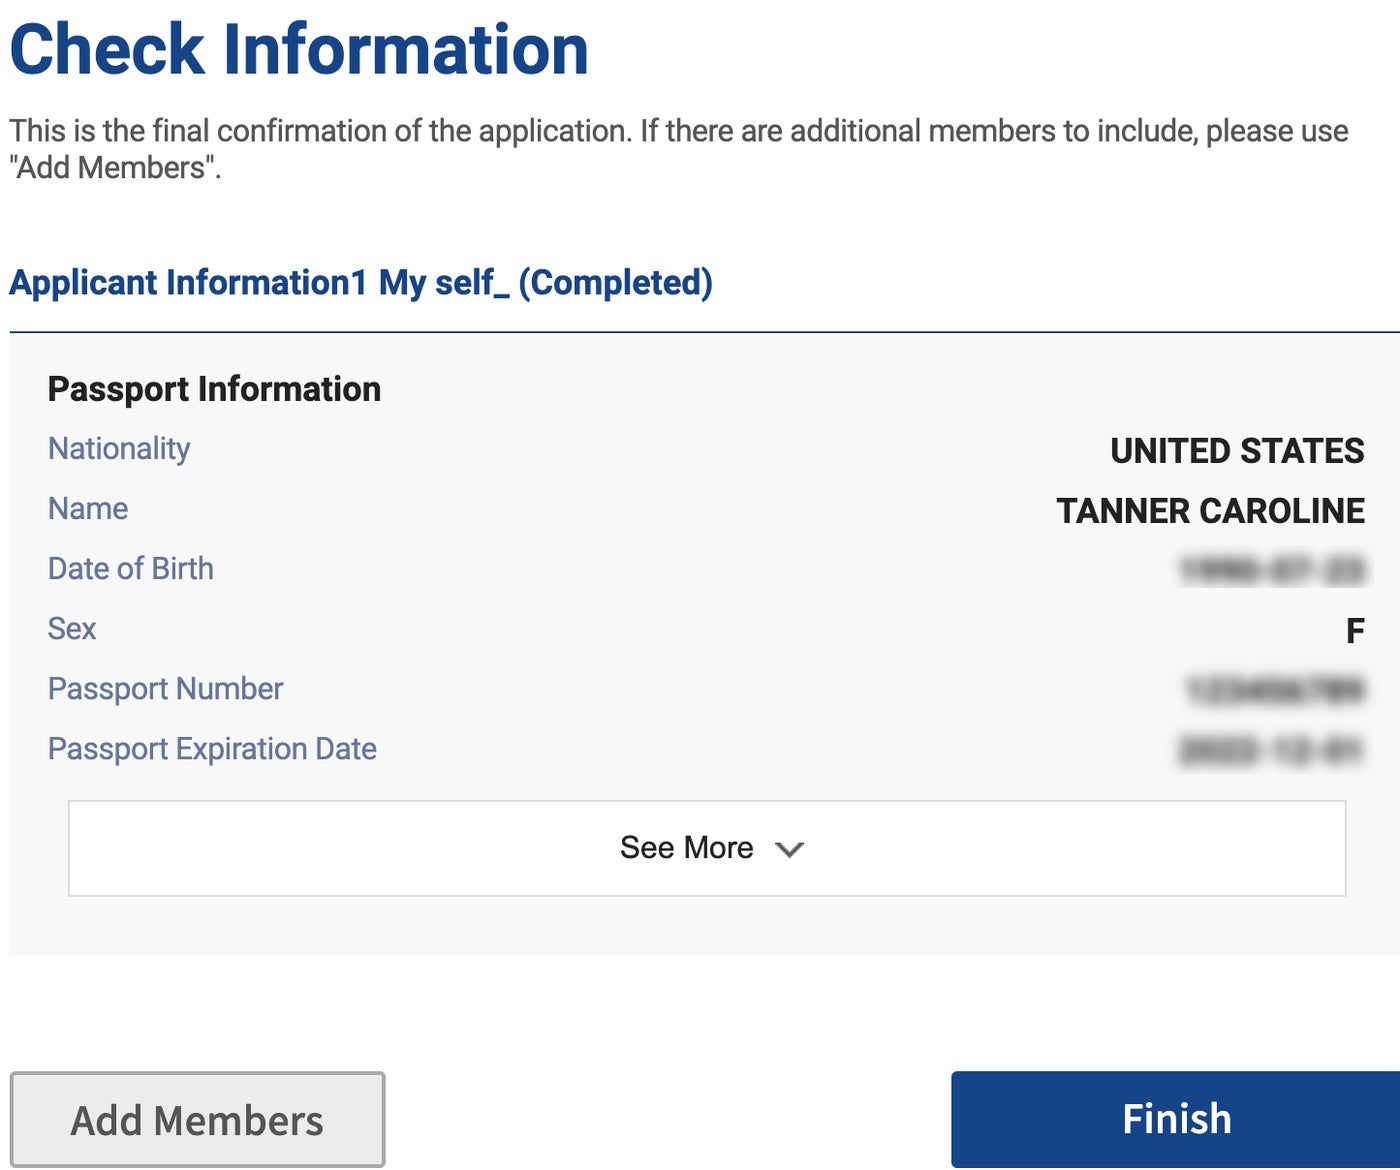Click the Add Members button
Screen dimensions: 1400x1170
point(197,1119)
